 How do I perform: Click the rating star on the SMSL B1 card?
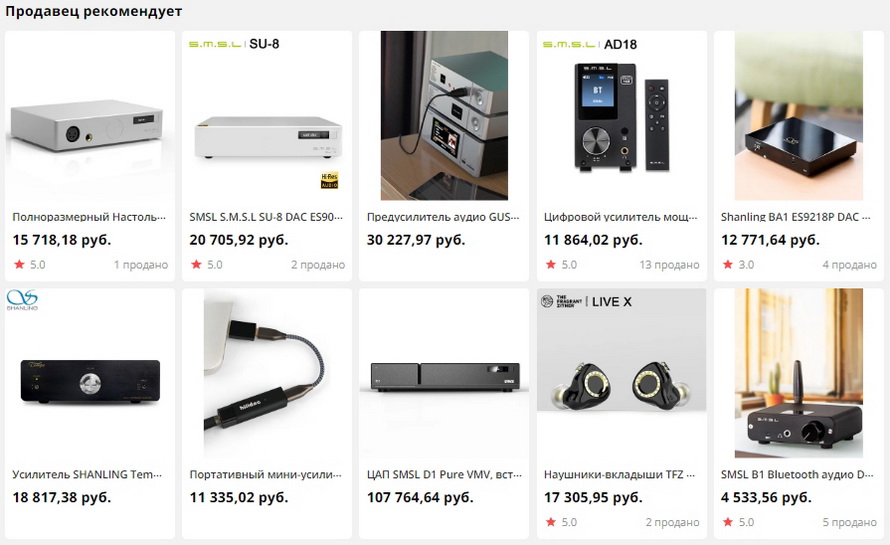(728, 522)
